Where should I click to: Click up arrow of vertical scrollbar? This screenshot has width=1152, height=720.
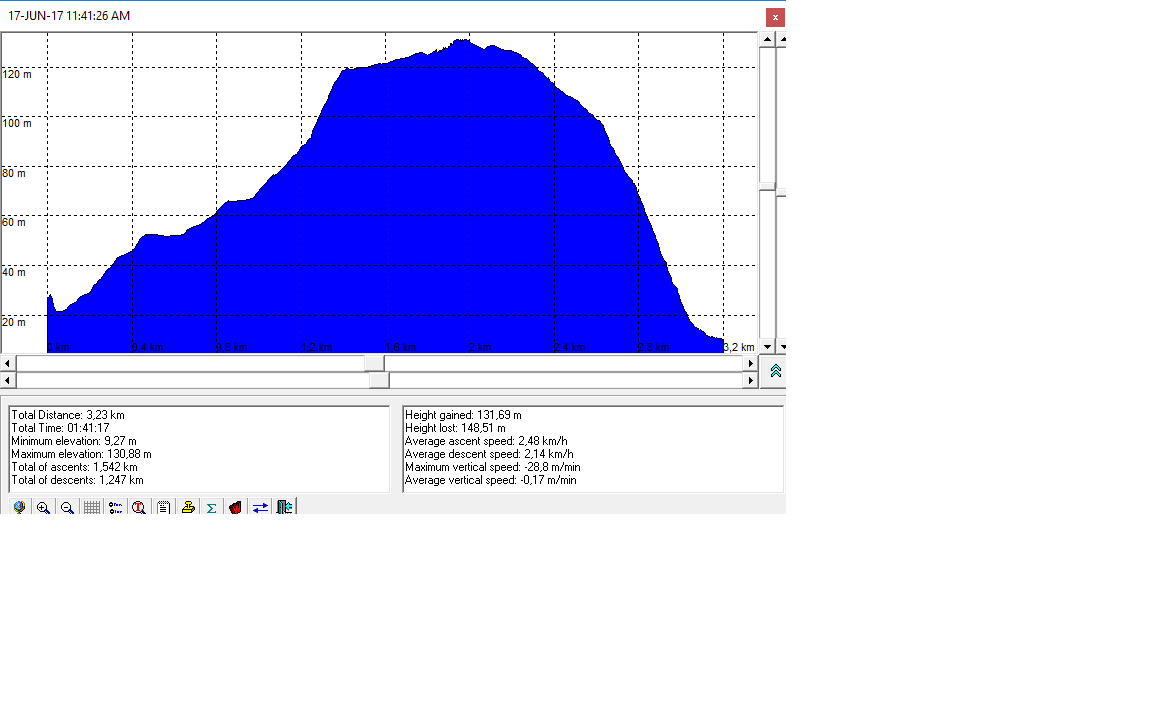(x=767, y=39)
